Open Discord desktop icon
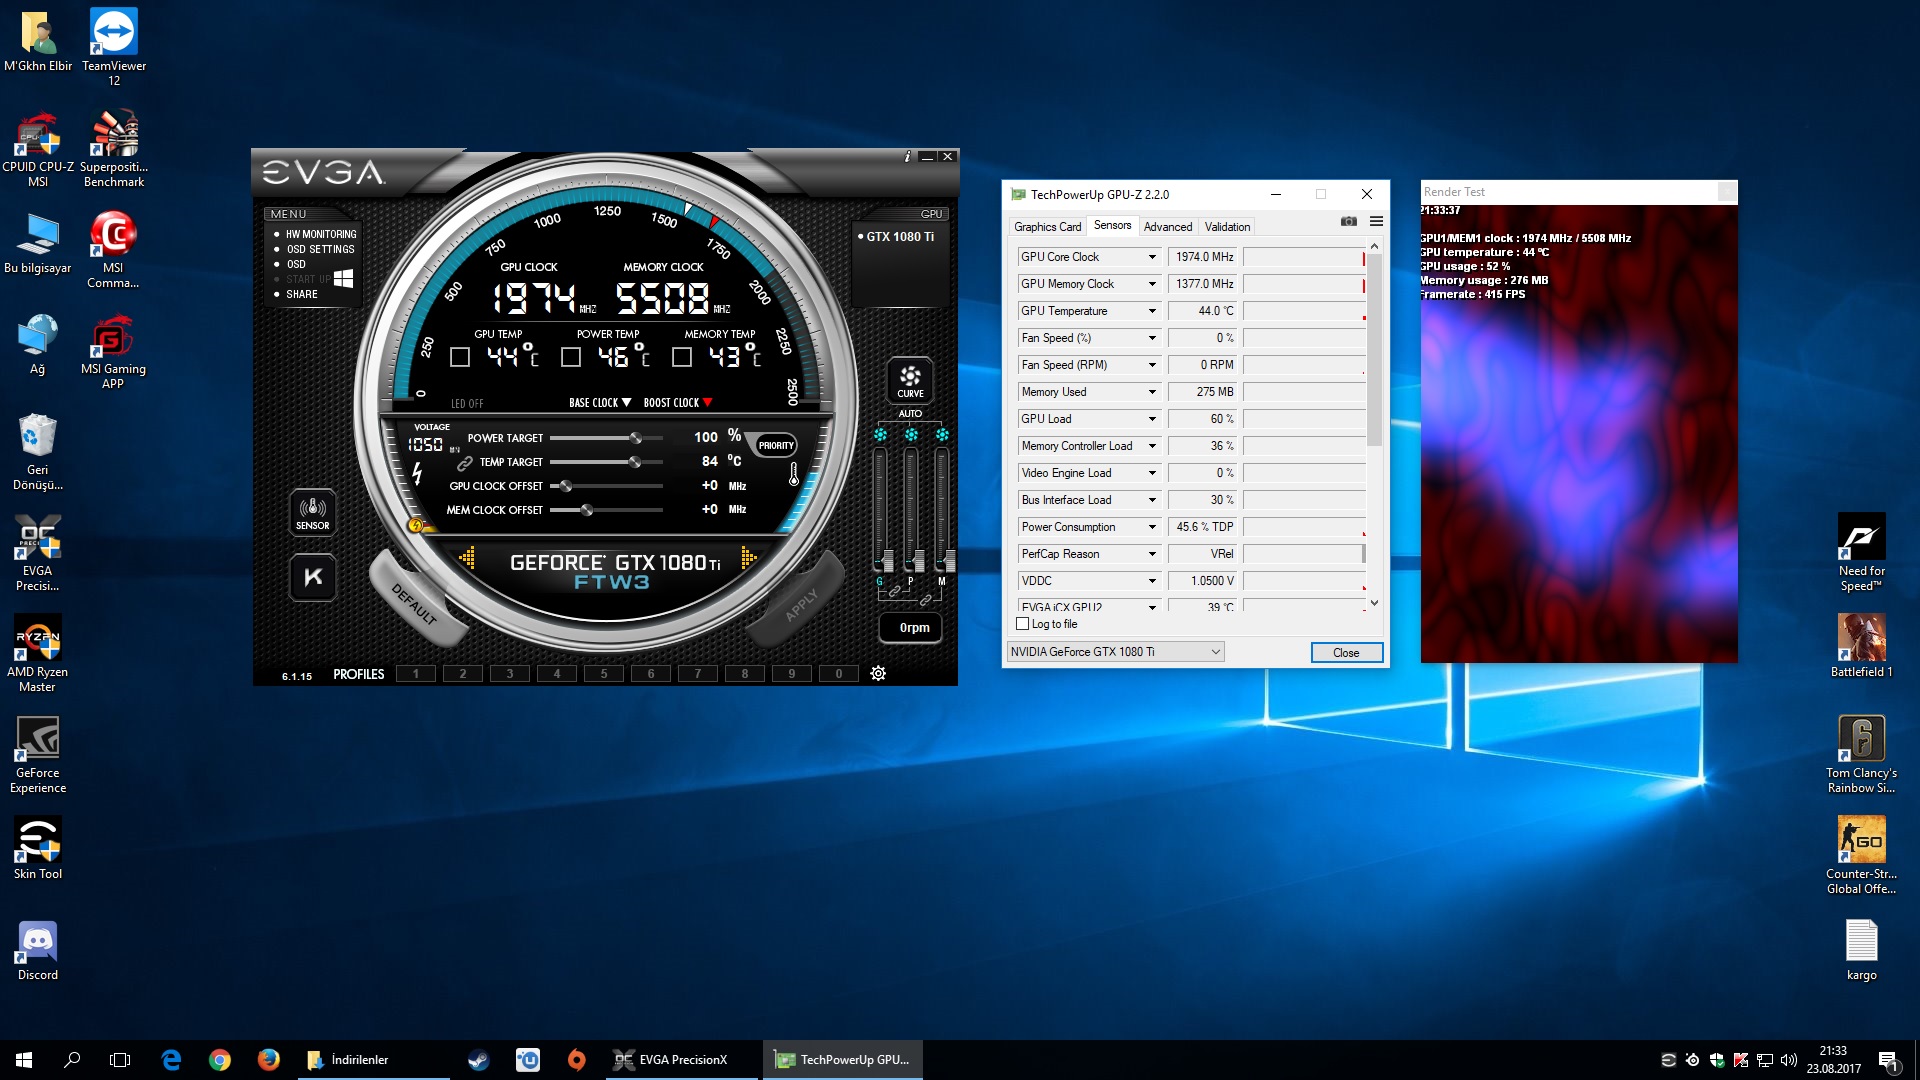This screenshot has width=1920, height=1080. click(x=37, y=950)
